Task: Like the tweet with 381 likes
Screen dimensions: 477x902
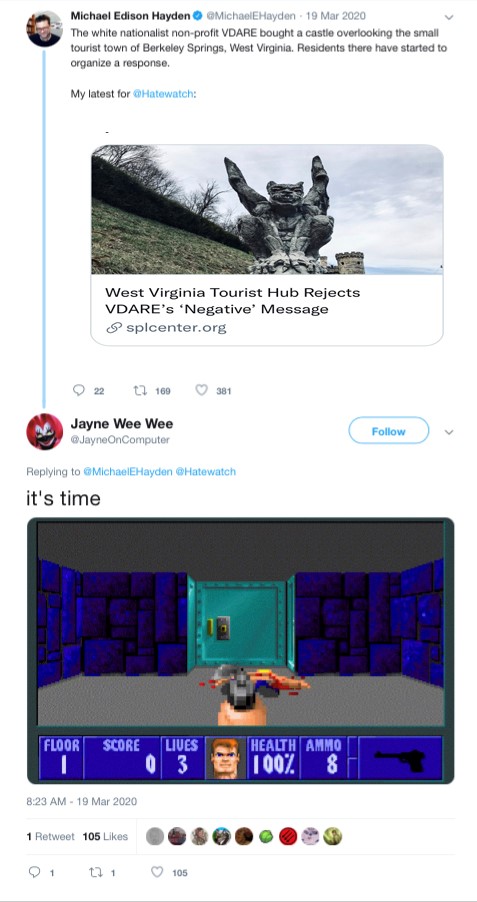Action: coord(201,390)
